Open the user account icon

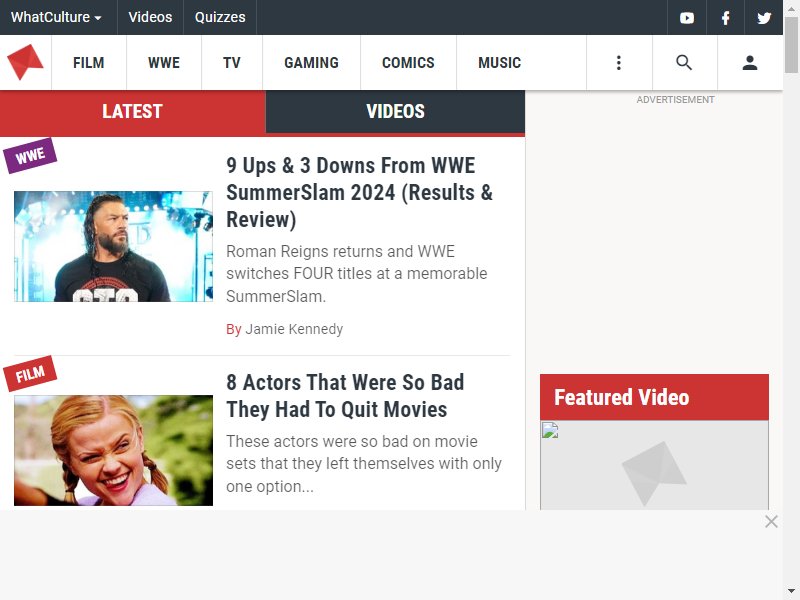pyautogui.click(x=749, y=63)
